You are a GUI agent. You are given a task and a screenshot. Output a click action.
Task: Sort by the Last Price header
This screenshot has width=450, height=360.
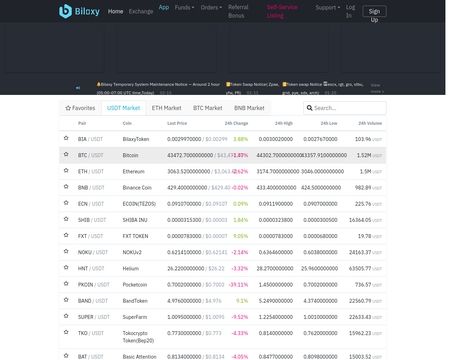coord(177,123)
